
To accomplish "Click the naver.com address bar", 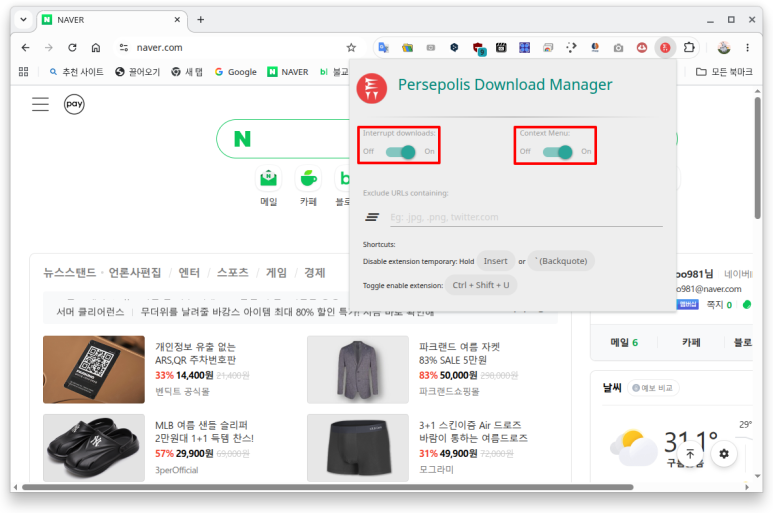I will (x=237, y=48).
